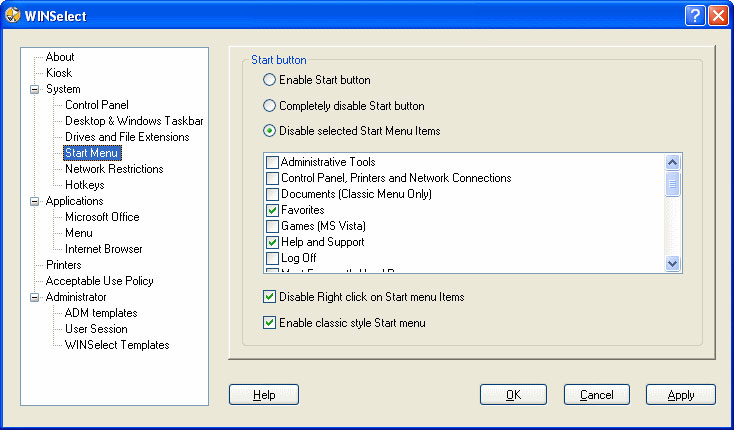Collapse the Applications tree node

(35, 201)
